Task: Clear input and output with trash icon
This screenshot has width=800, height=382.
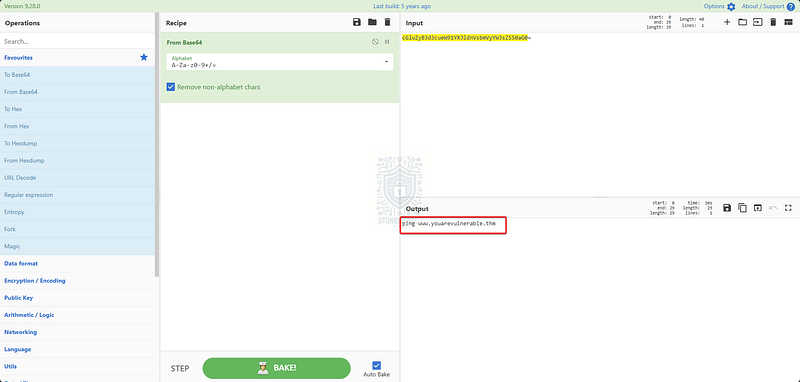Action: (773, 22)
